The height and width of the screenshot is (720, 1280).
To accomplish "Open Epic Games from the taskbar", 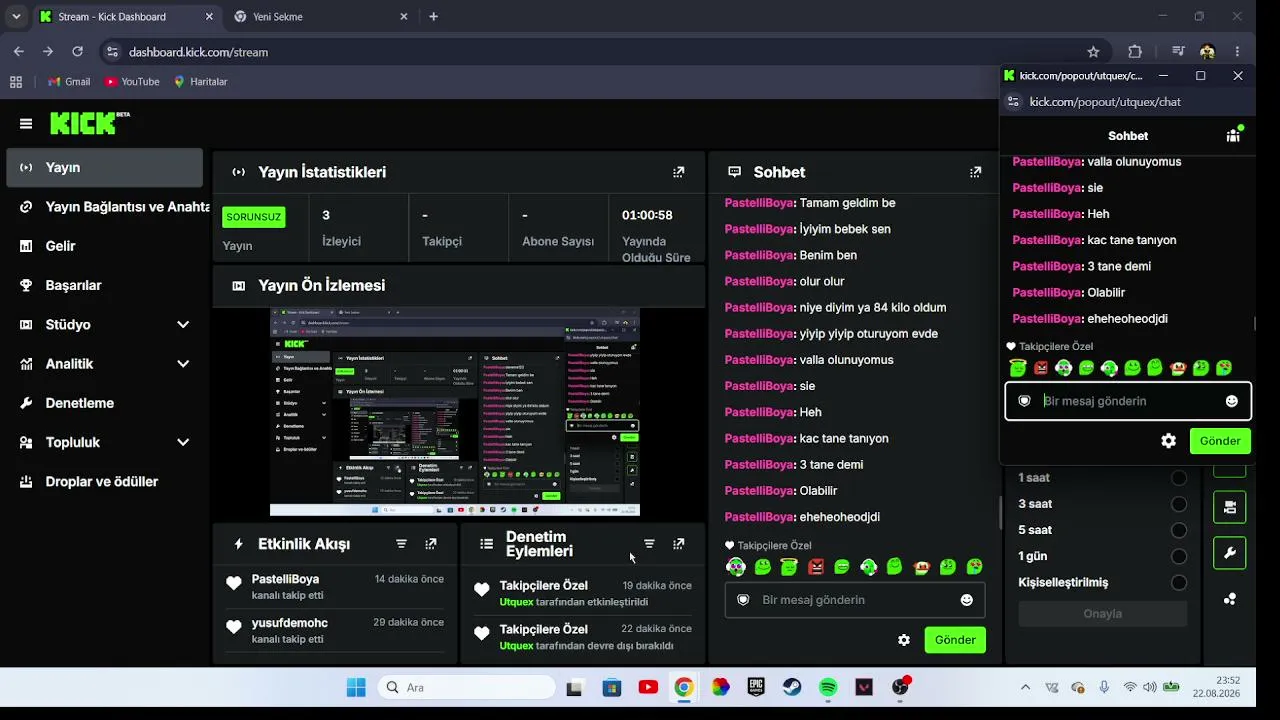I will point(756,687).
